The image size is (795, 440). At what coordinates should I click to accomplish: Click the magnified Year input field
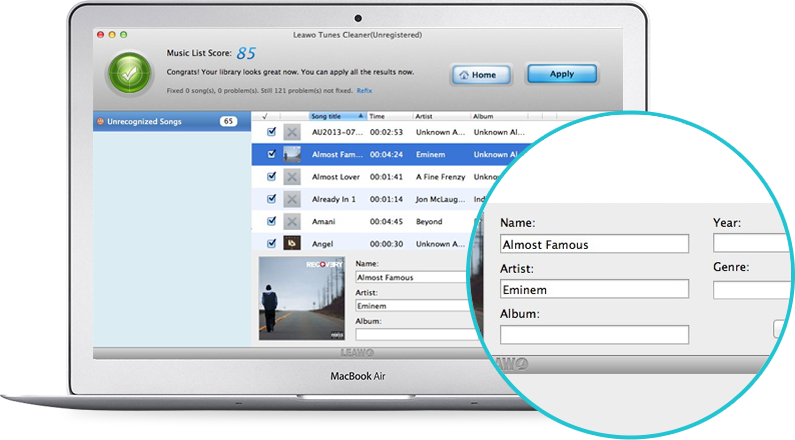coord(751,243)
